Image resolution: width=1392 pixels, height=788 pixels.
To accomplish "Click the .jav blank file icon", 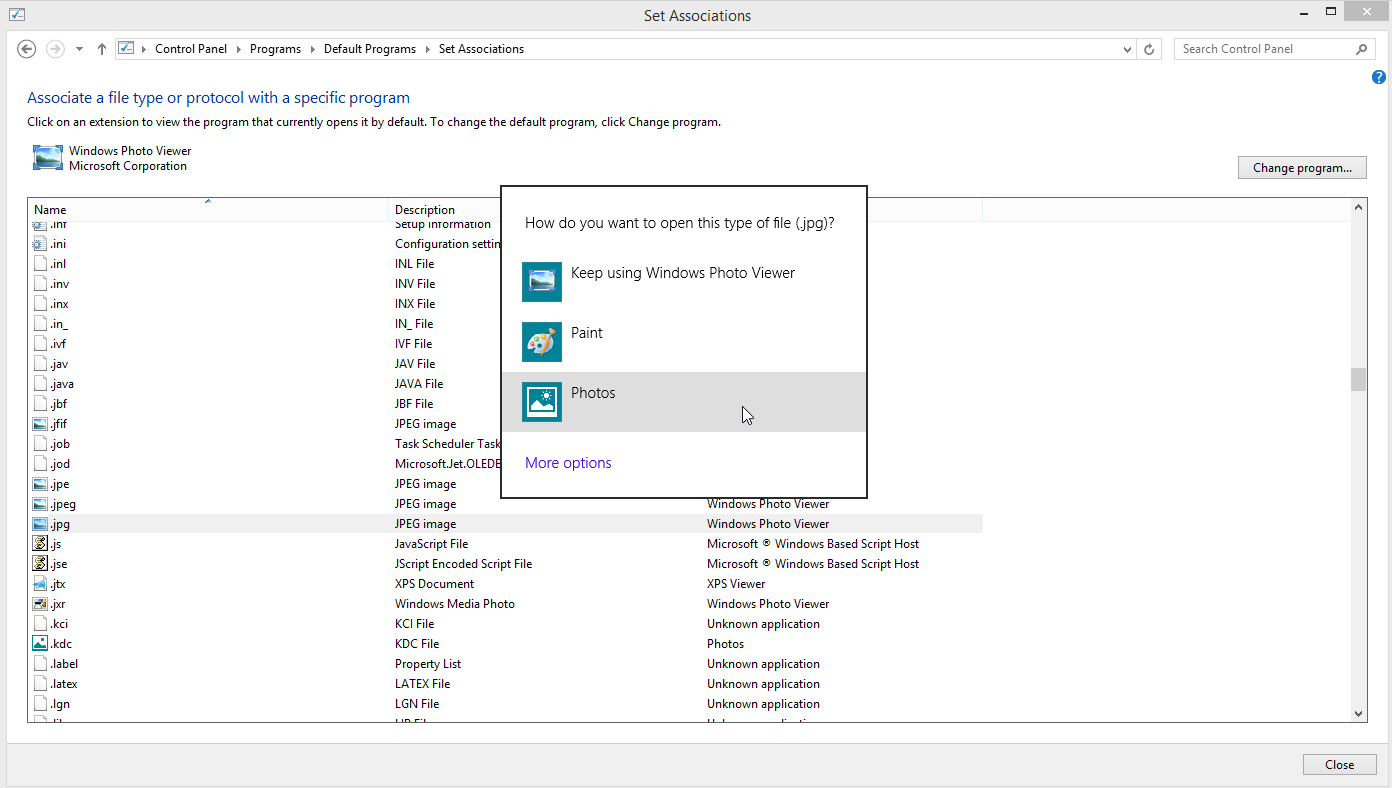I will pyautogui.click(x=40, y=364).
